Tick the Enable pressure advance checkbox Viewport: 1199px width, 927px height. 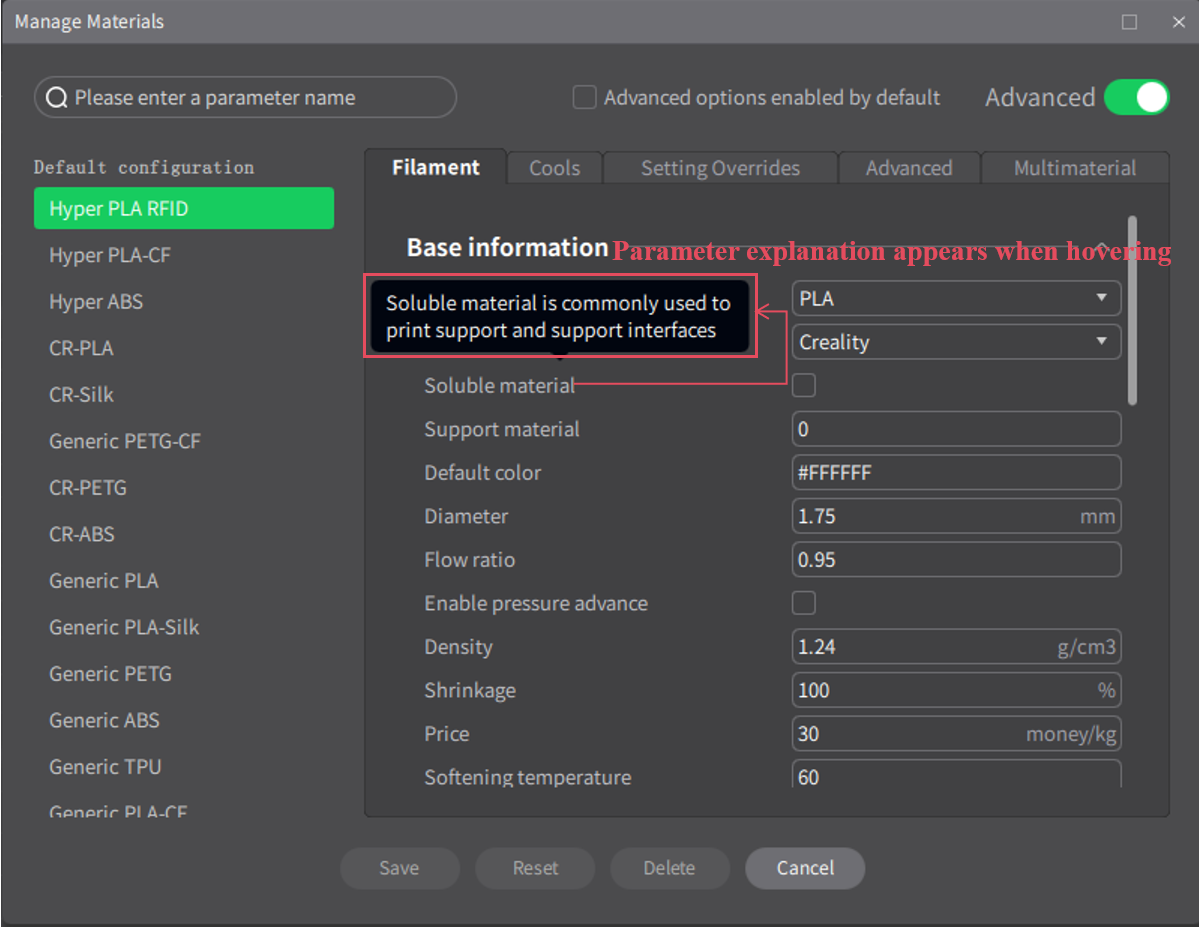(804, 603)
